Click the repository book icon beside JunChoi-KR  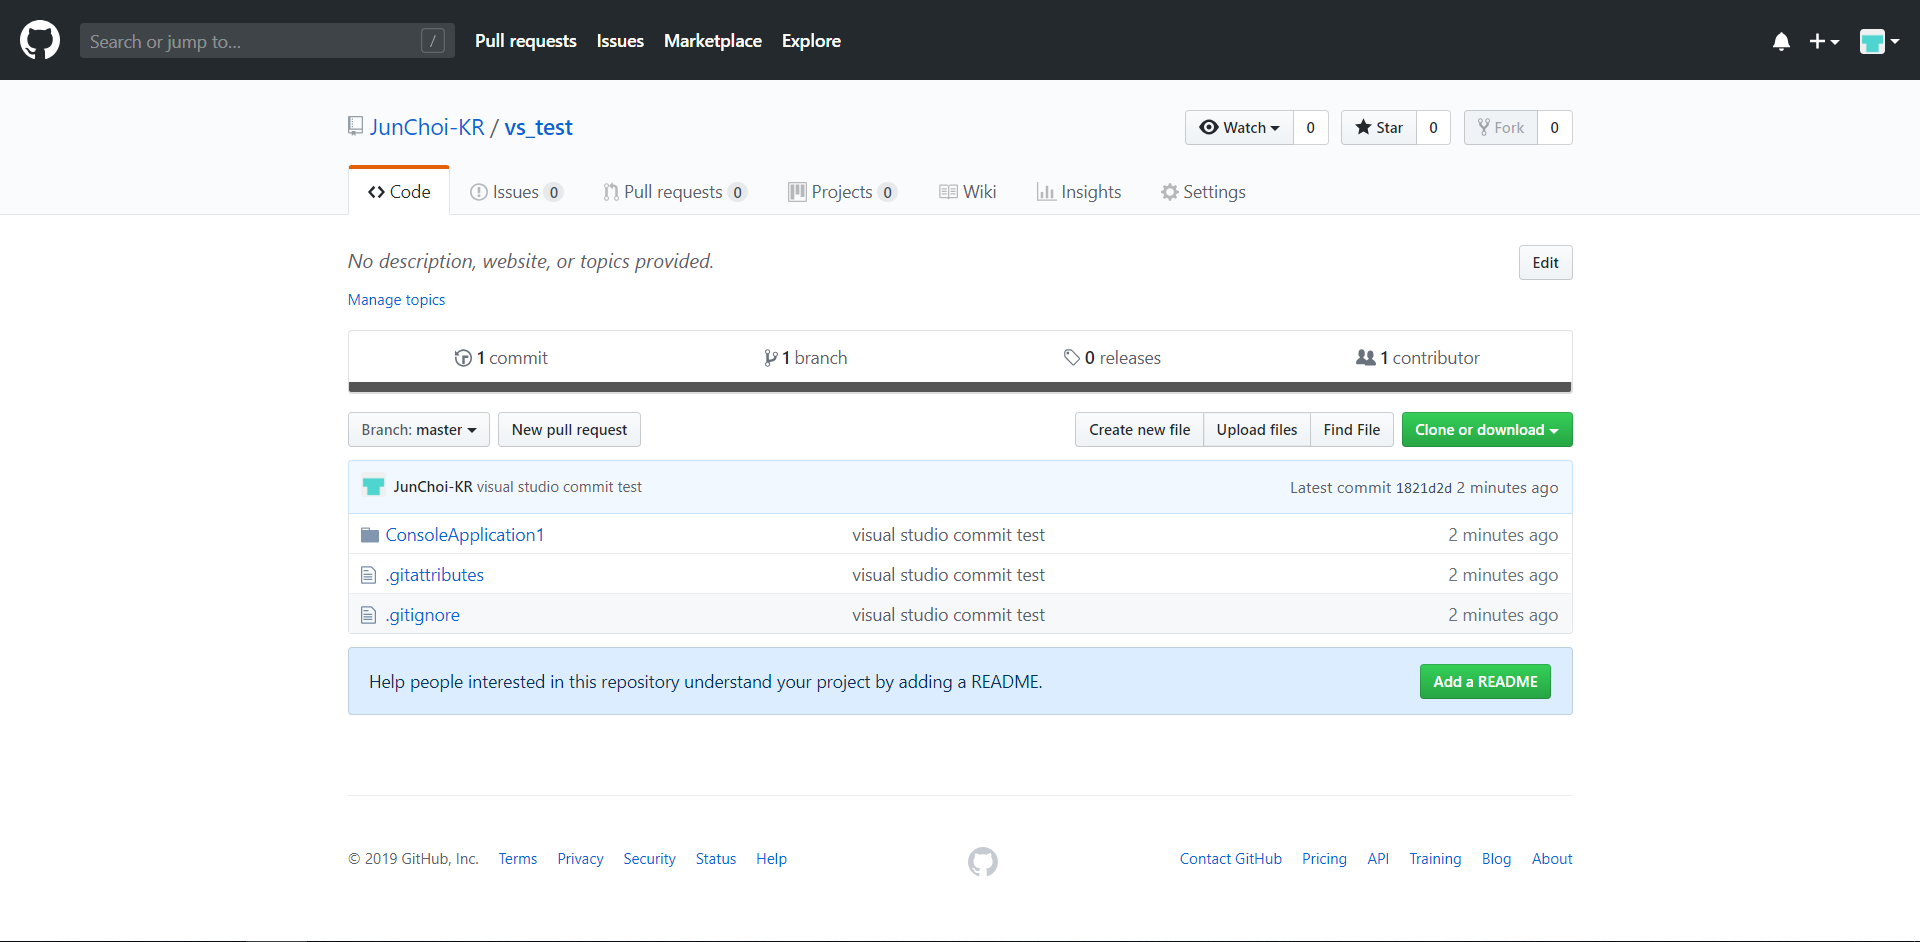355,126
